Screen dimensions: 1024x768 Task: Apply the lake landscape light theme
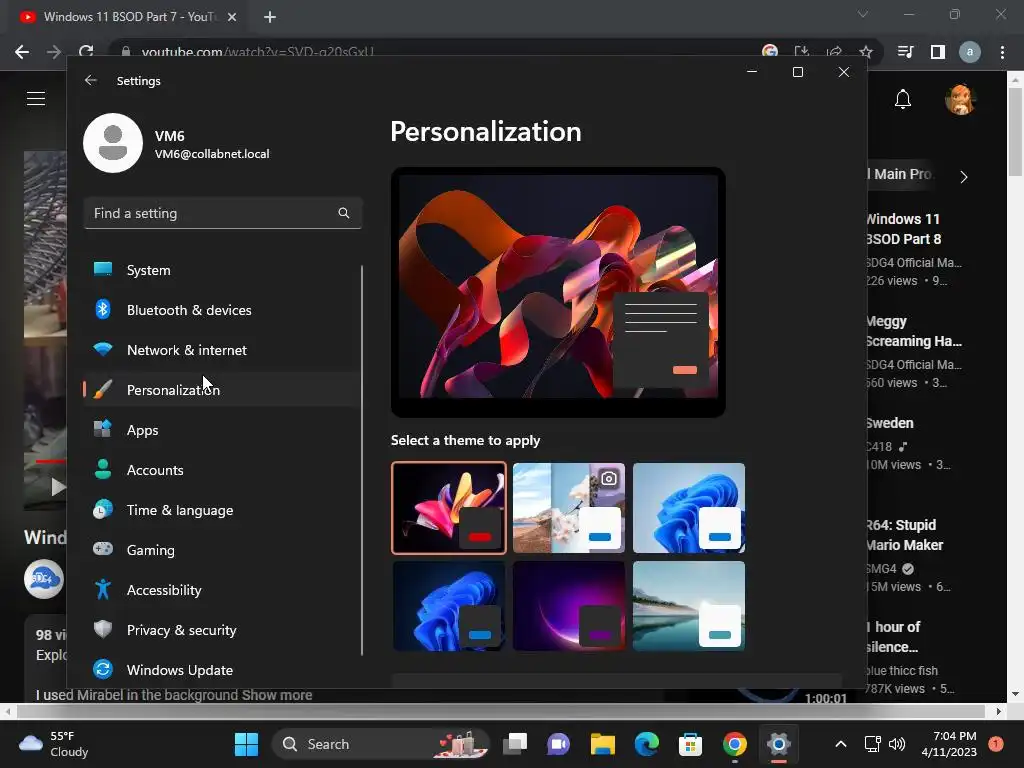689,606
